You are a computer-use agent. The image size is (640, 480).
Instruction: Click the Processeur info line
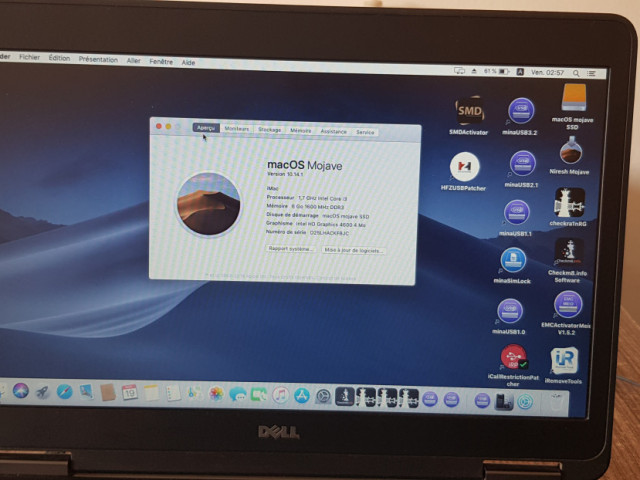(x=307, y=198)
